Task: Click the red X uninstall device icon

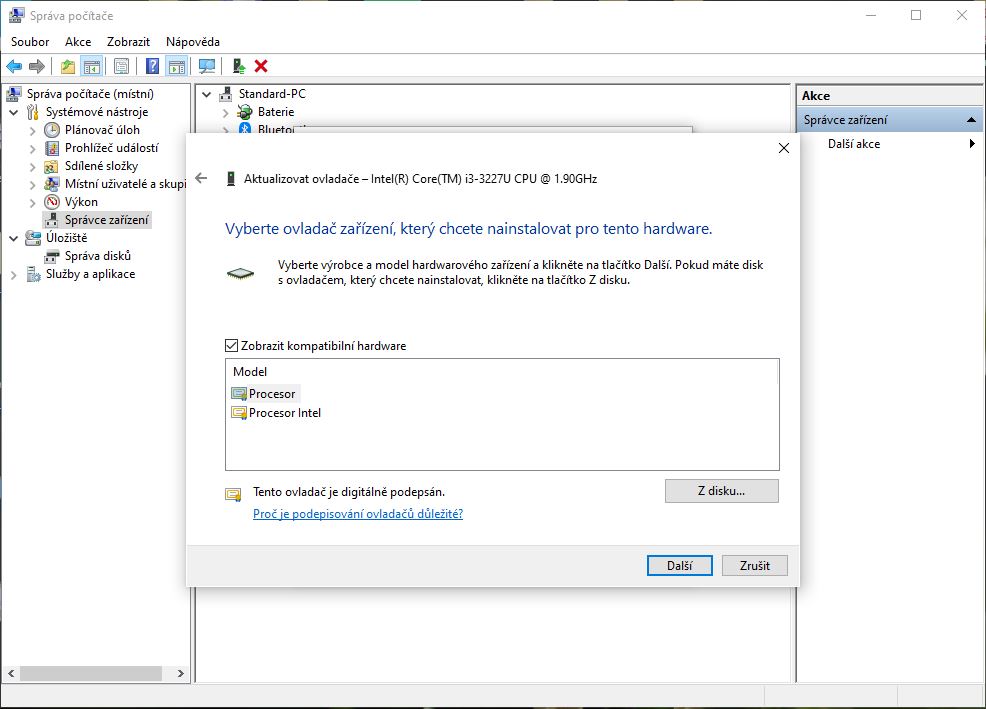Action: pyautogui.click(x=261, y=66)
